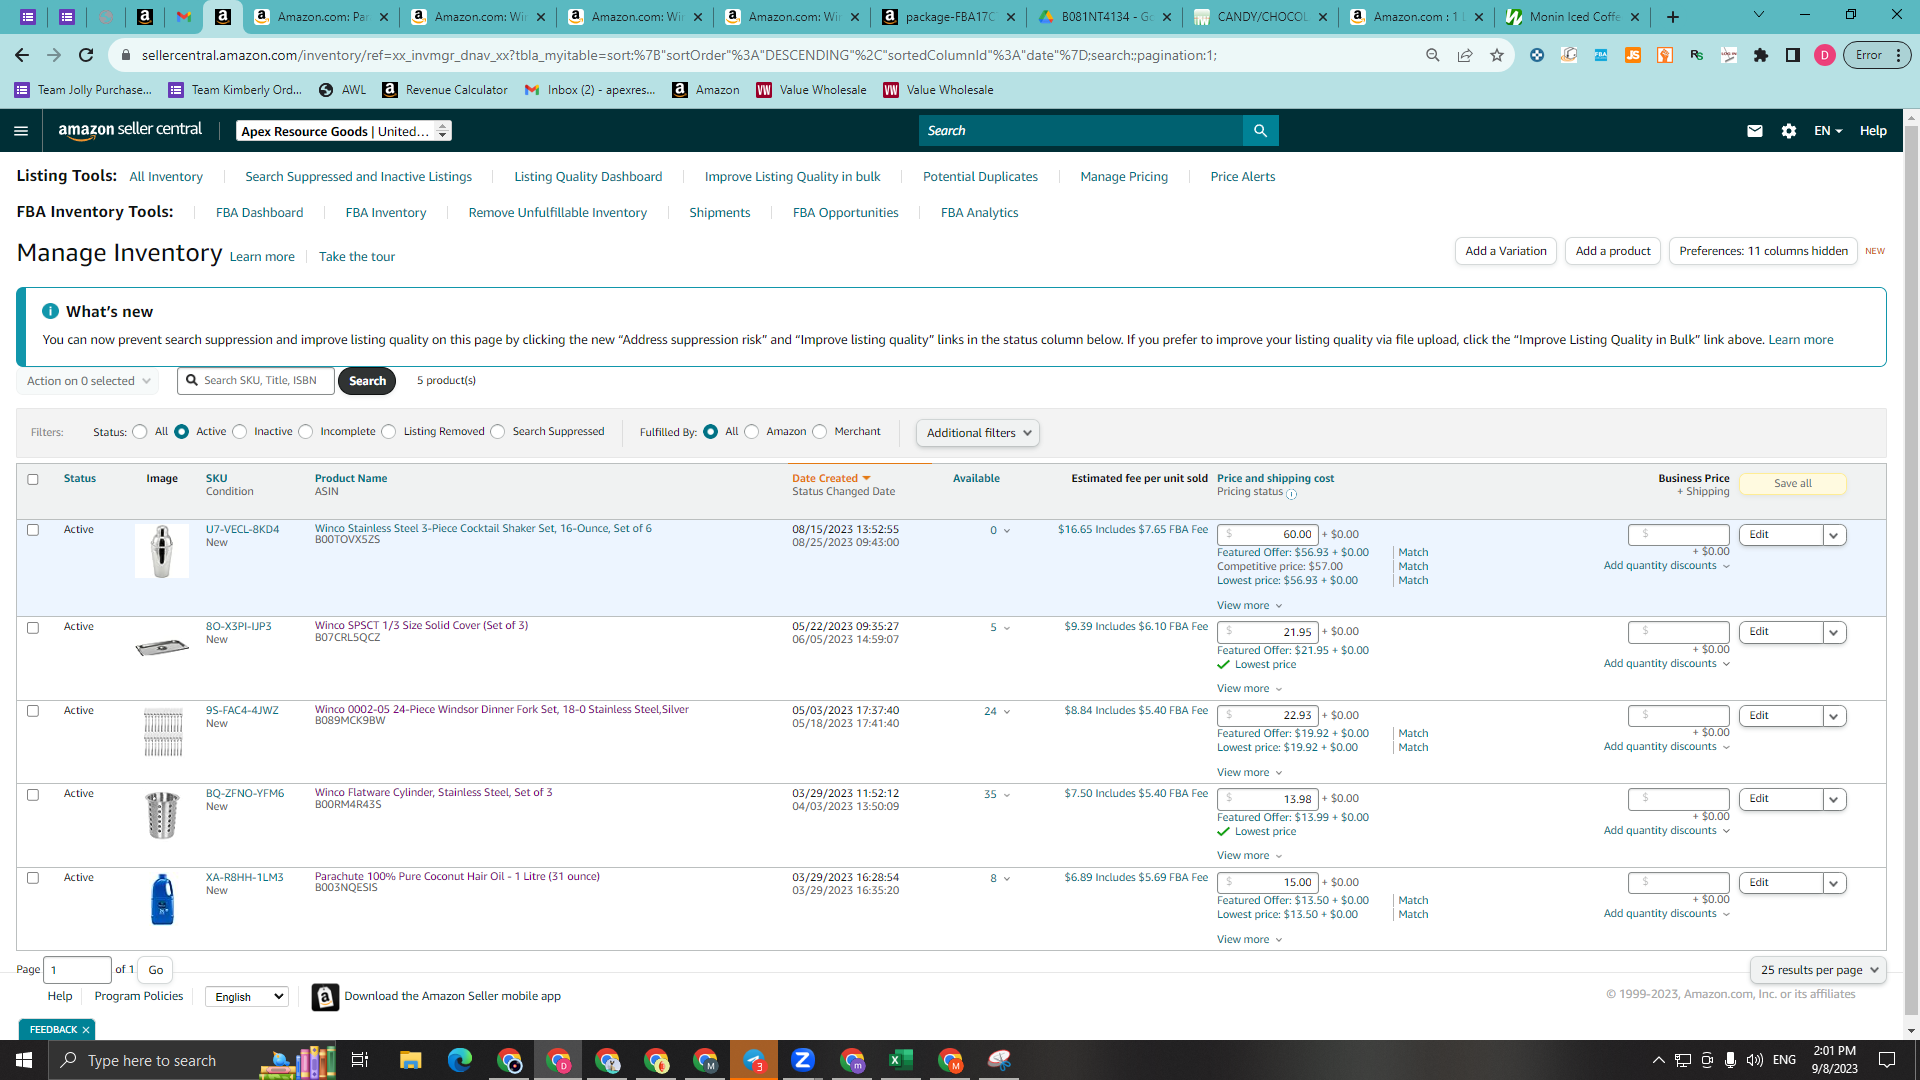Click the Amazon Seller Central logo

tap(130, 130)
